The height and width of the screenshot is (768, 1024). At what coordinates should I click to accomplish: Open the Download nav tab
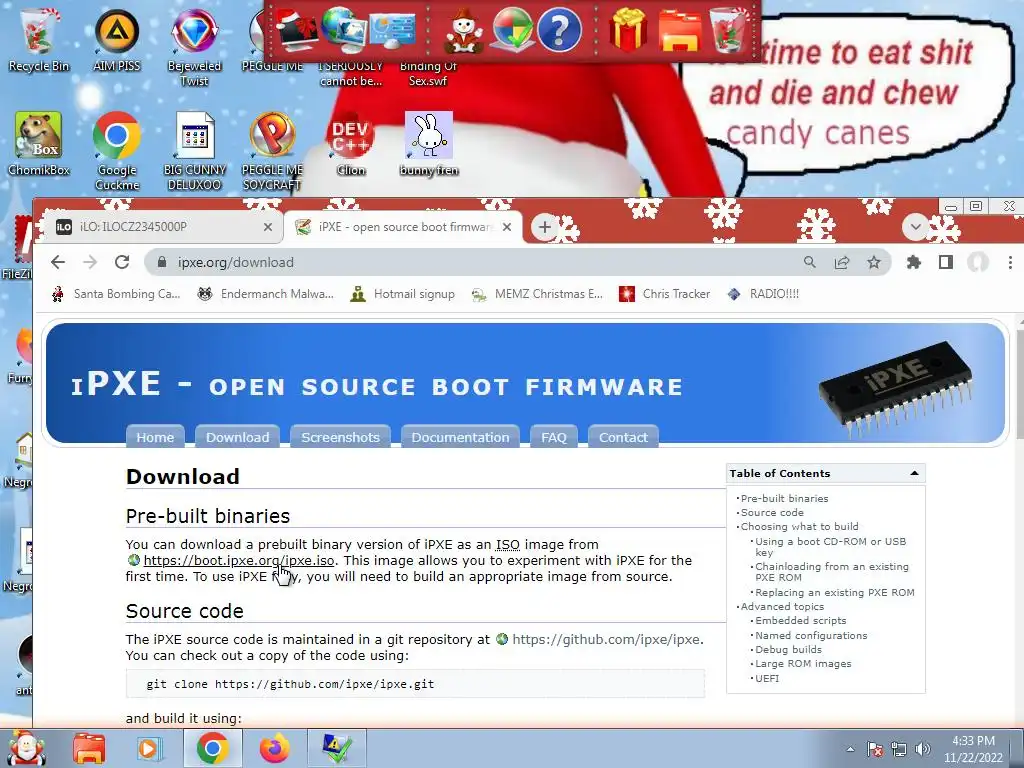click(x=238, y=437)
